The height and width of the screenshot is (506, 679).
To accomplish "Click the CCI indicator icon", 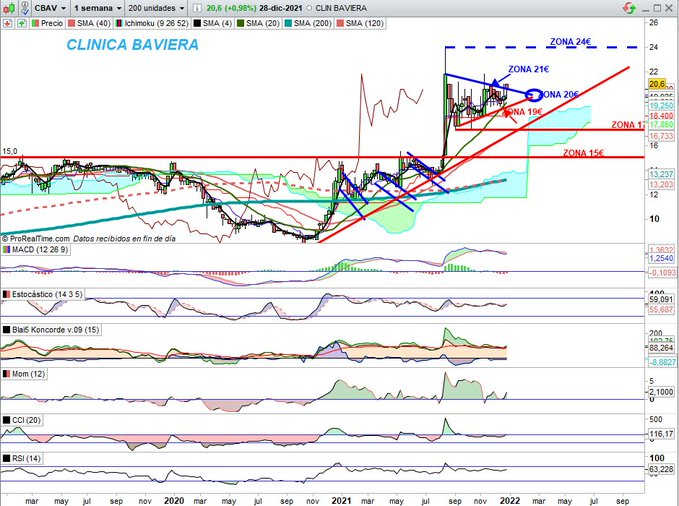I will coord(6,420).
